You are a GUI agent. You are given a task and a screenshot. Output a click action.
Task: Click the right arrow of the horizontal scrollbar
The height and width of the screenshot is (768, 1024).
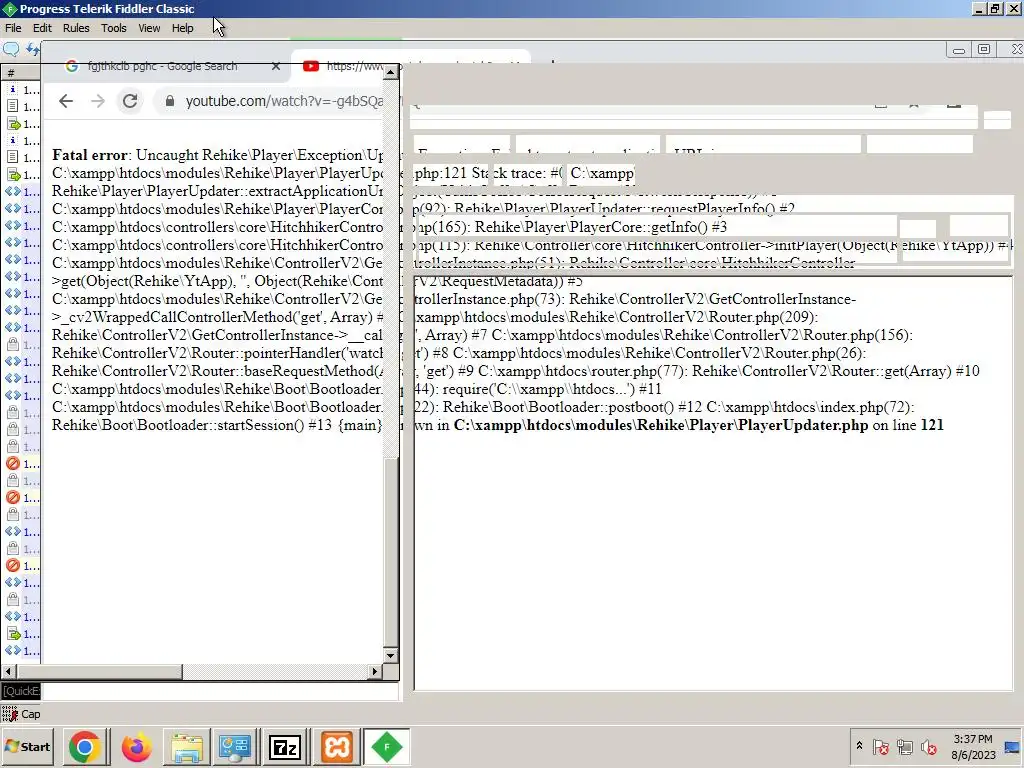375,671
